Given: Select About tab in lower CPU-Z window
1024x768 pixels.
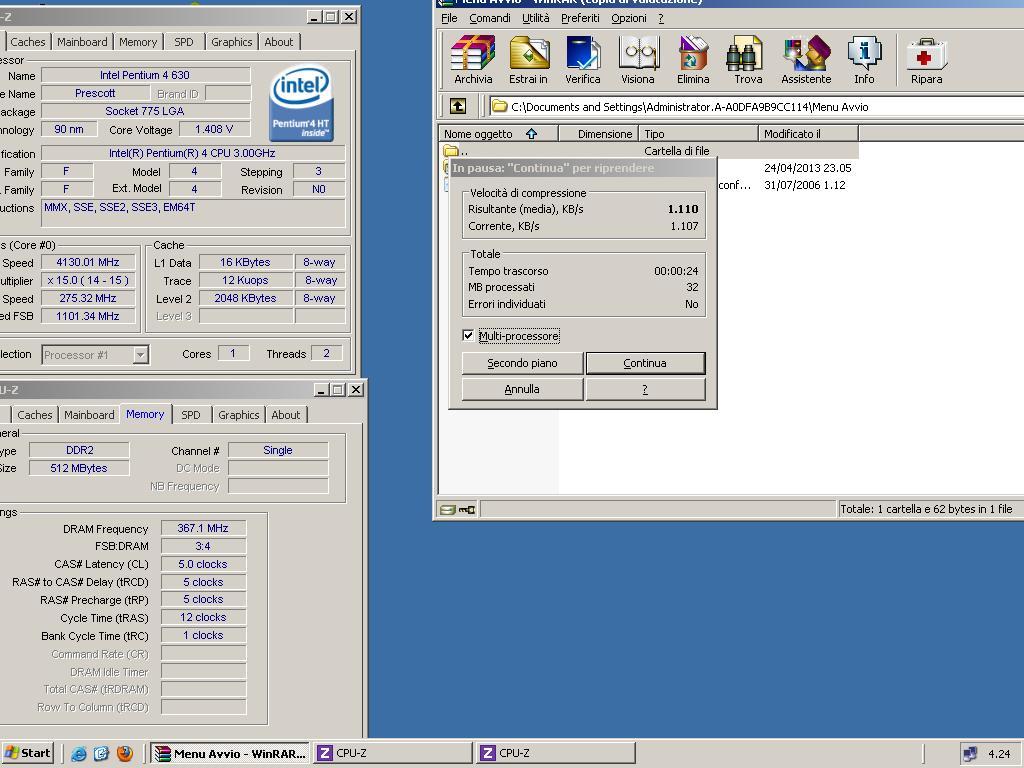Looking at the screenshot, I should [286, 415].
